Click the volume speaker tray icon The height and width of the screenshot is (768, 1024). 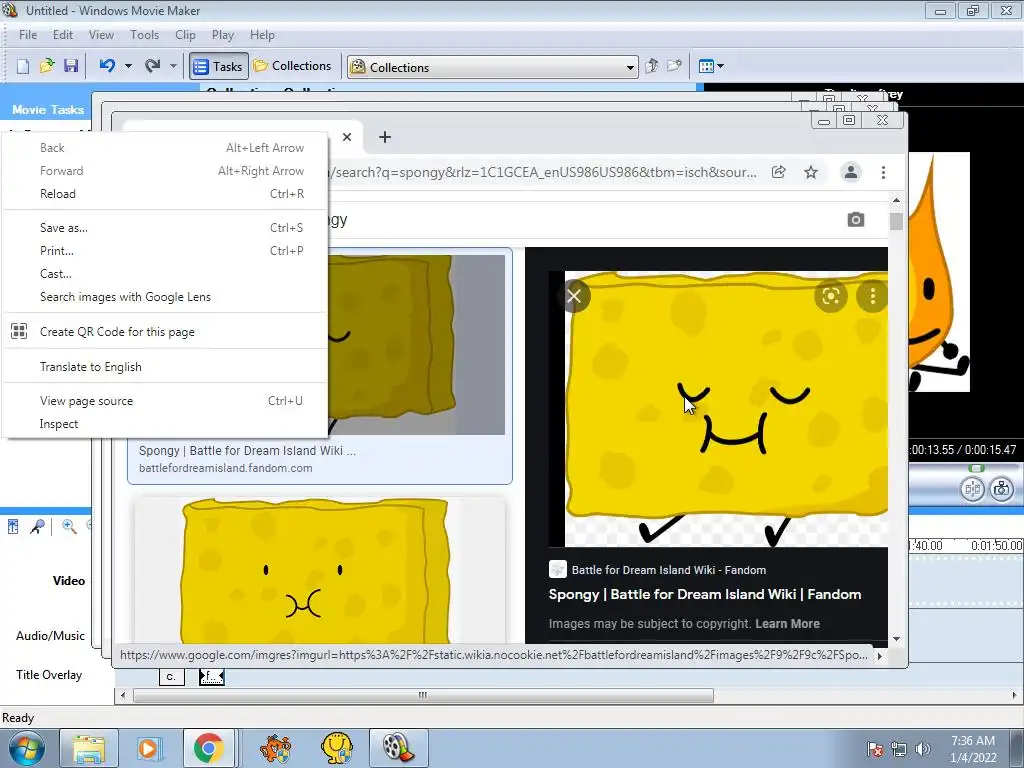(922, 749)
